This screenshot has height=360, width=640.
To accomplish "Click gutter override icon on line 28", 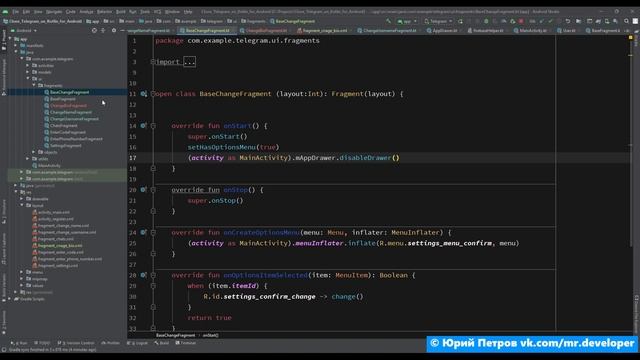I will 143,275.
